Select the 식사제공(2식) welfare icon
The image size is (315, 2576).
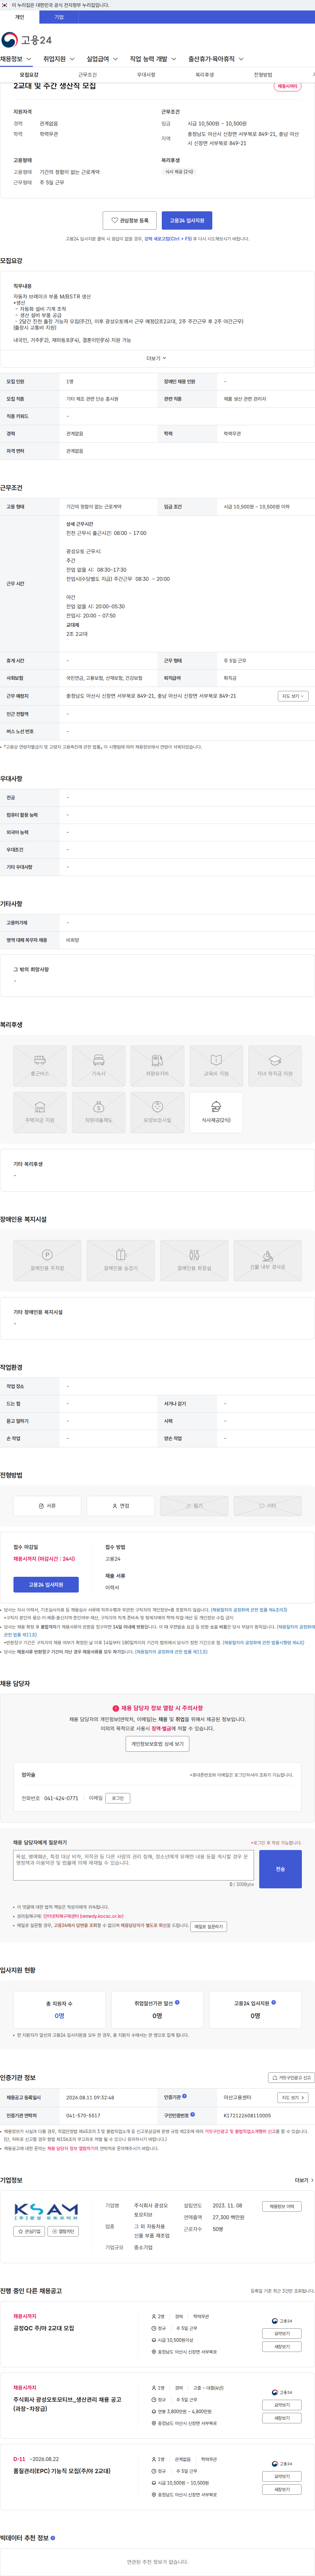tap(216, 1112)
